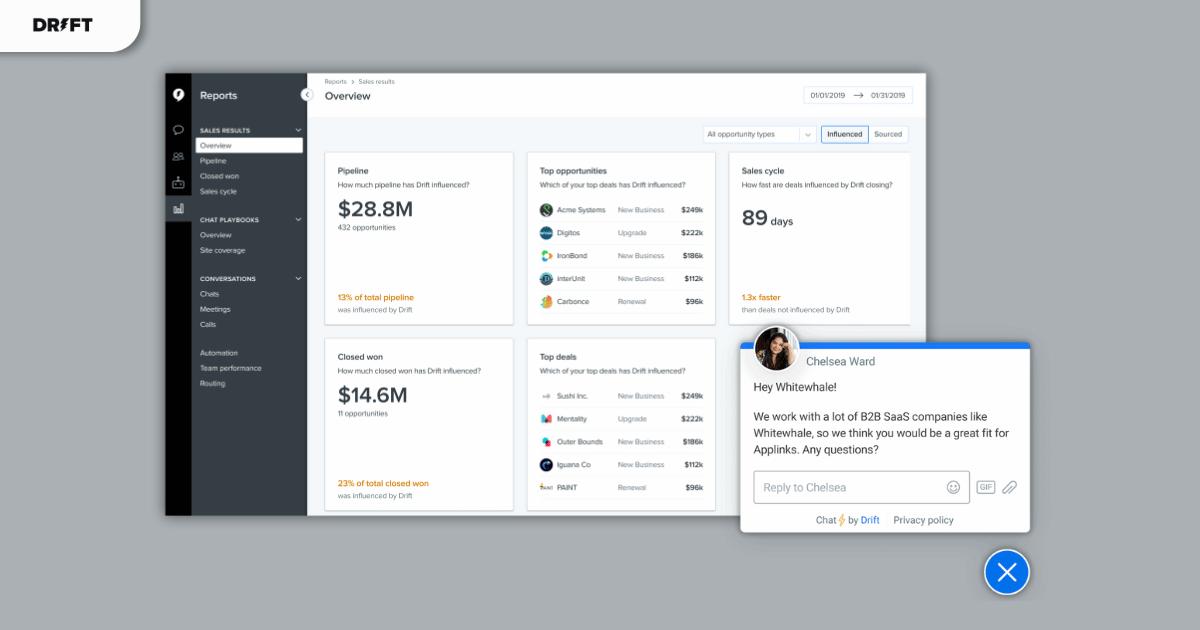Open the conversations chat bubble icon

[x=178, y=130]
